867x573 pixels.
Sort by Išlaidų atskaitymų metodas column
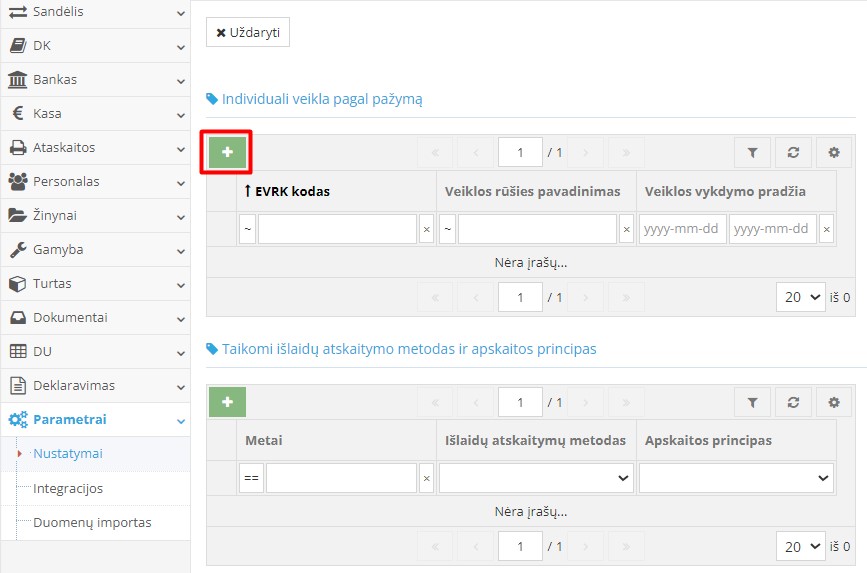point(535,441)
